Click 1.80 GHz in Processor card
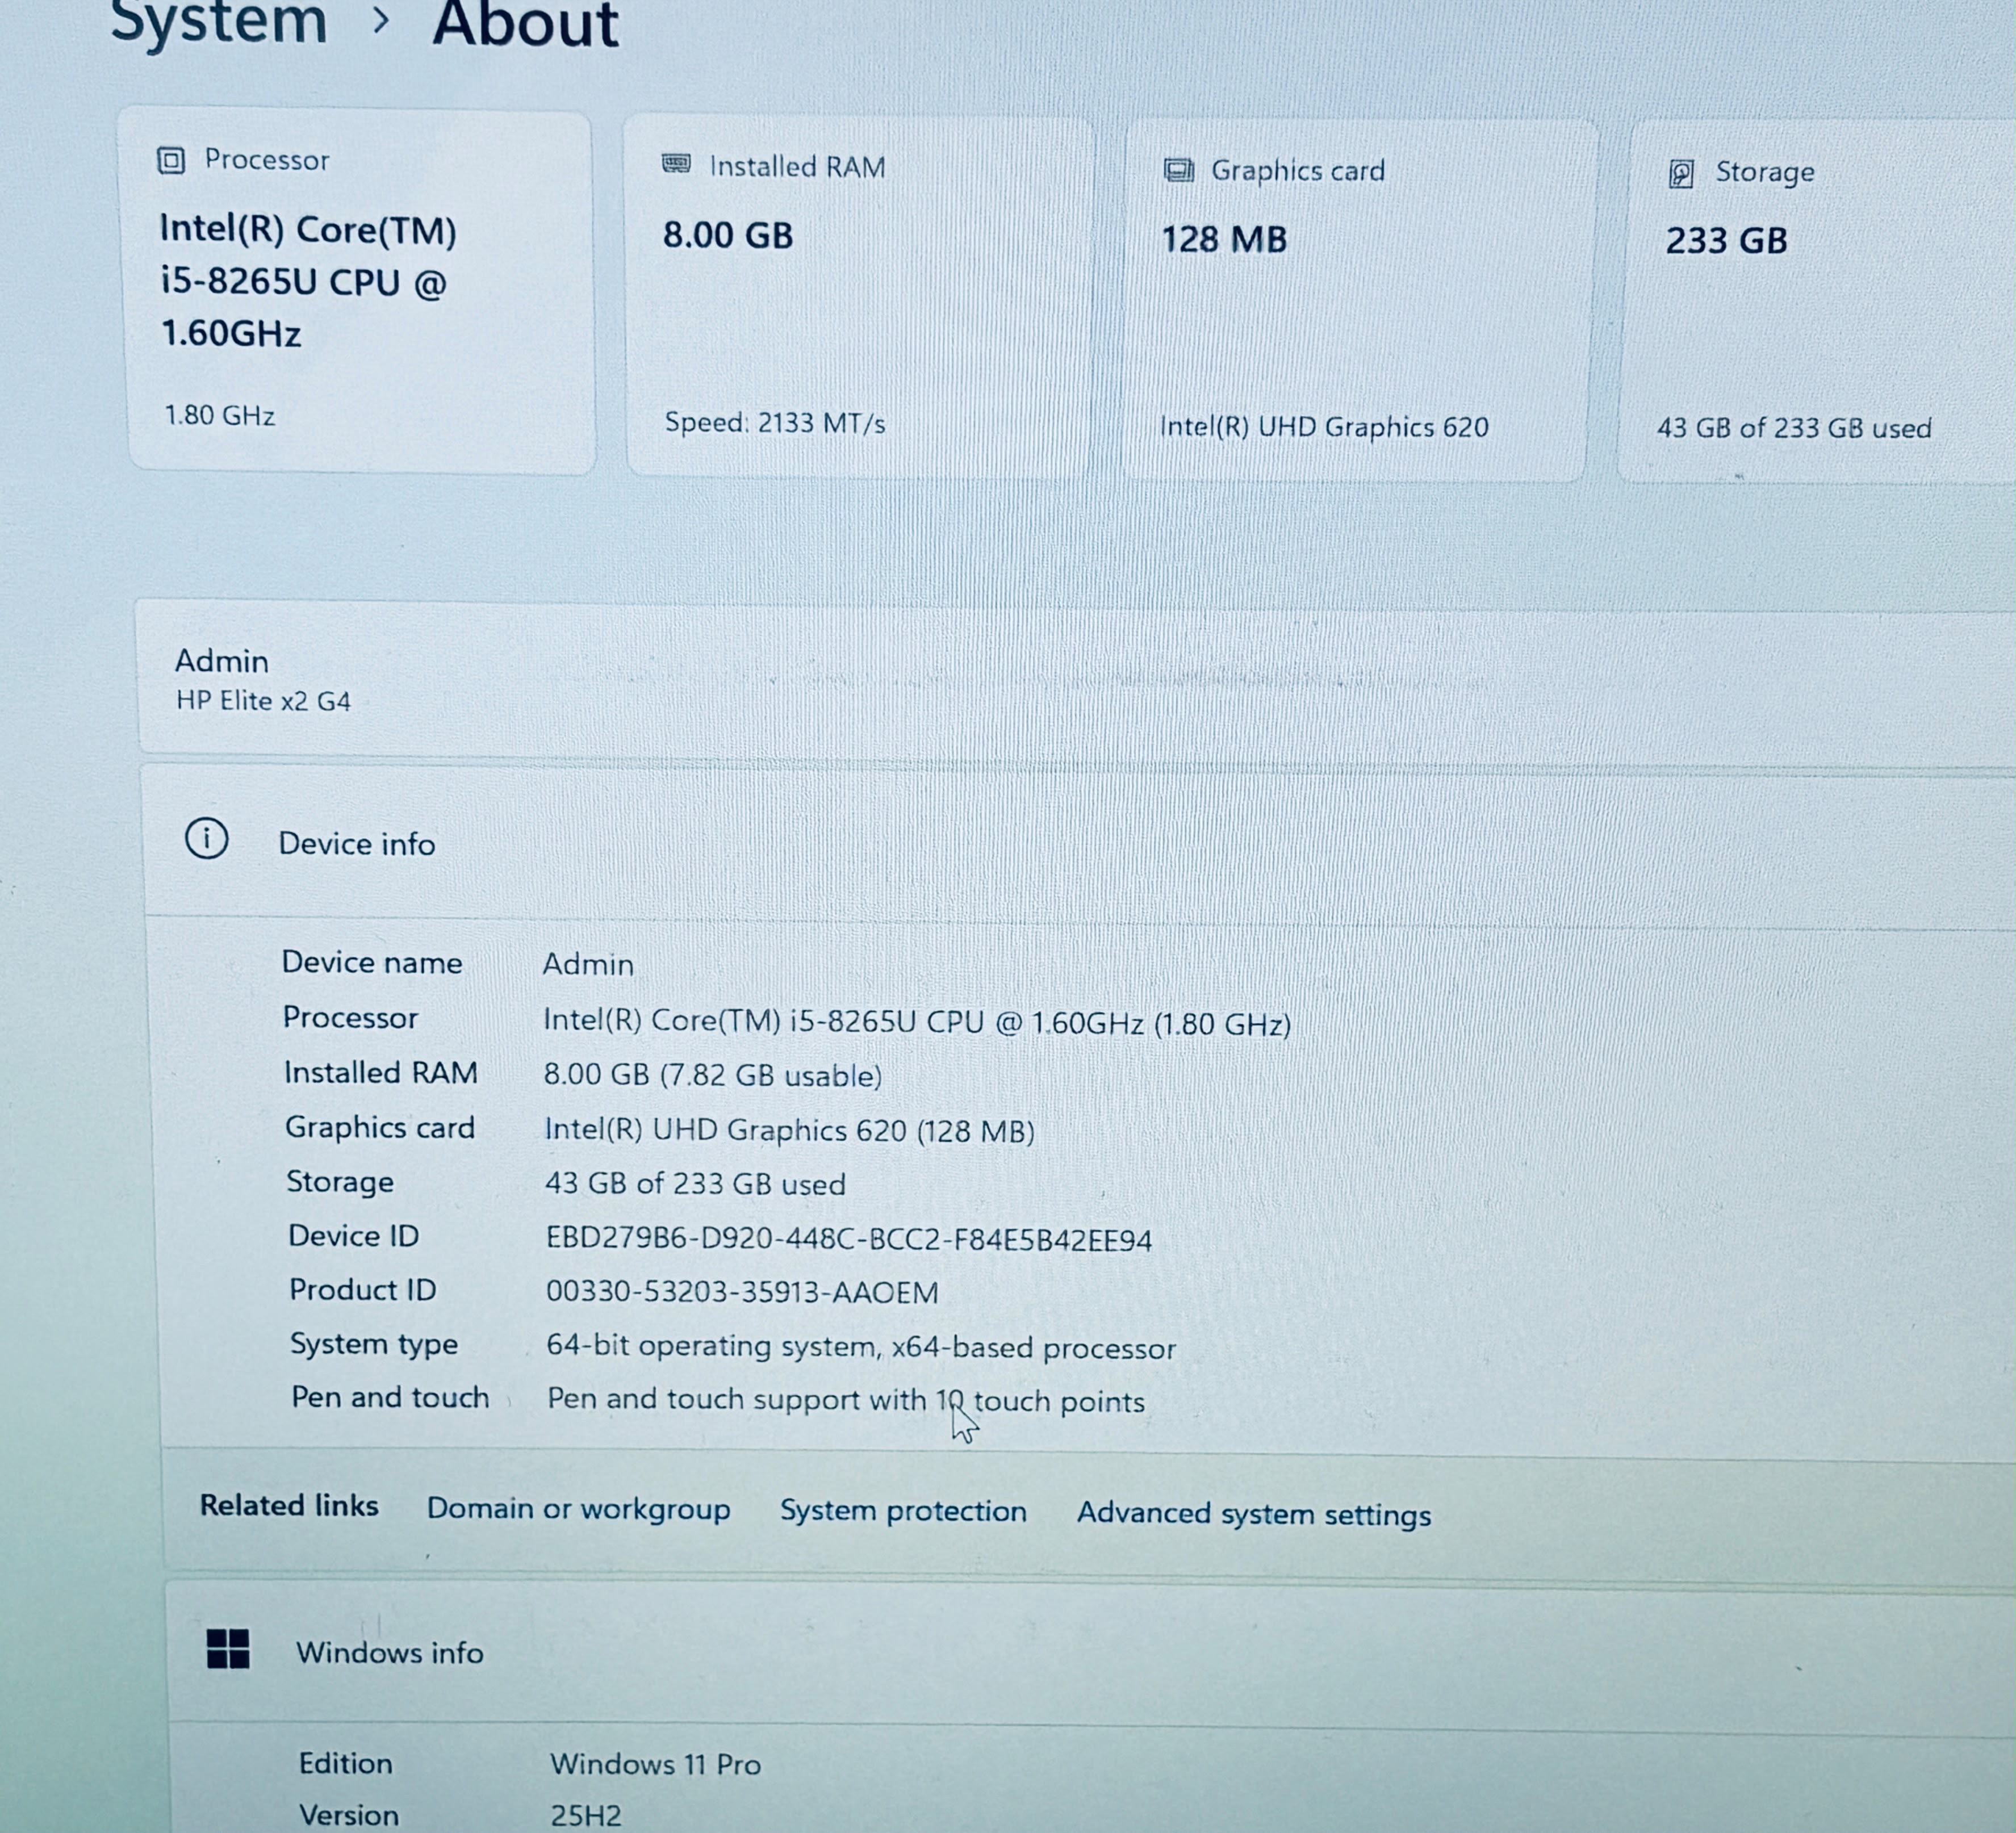The image size is (2016, 1833). tap(220, 415)
